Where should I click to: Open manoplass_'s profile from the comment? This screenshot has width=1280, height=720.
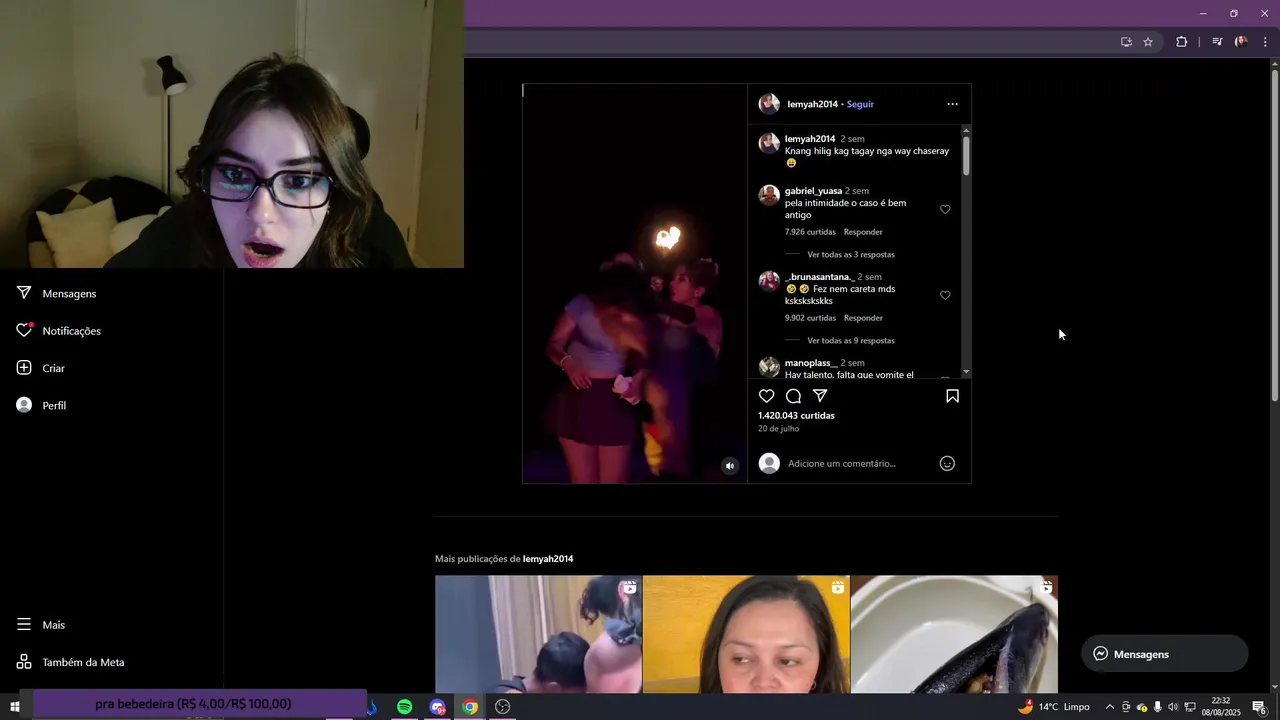coord(811,362)
